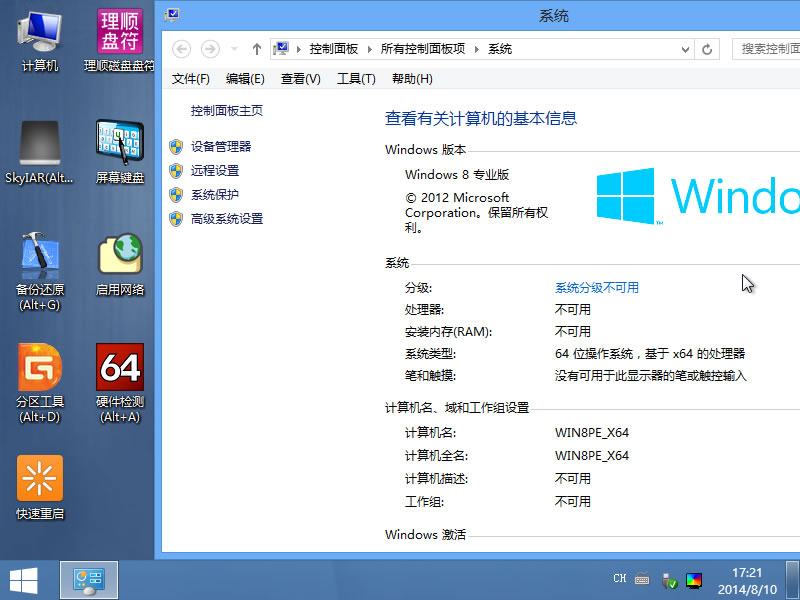Go back with the Back arrow

(x=181, y=49)
